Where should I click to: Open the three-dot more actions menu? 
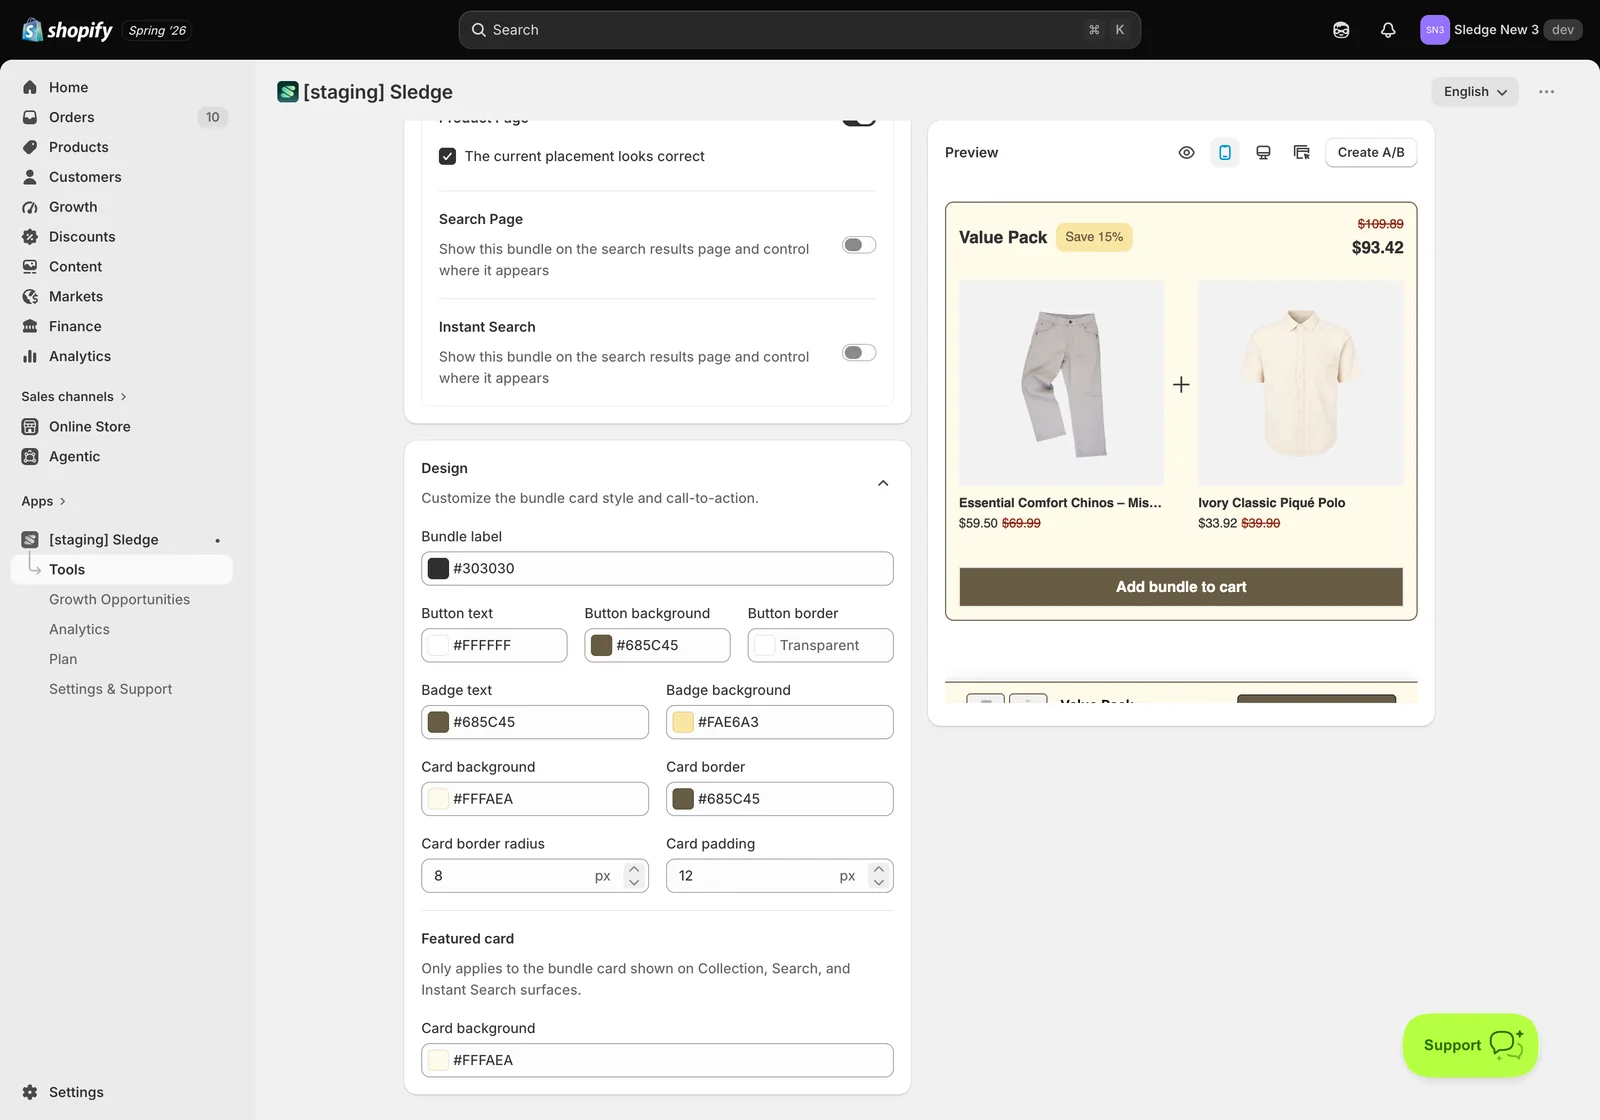pos(1547,92)
